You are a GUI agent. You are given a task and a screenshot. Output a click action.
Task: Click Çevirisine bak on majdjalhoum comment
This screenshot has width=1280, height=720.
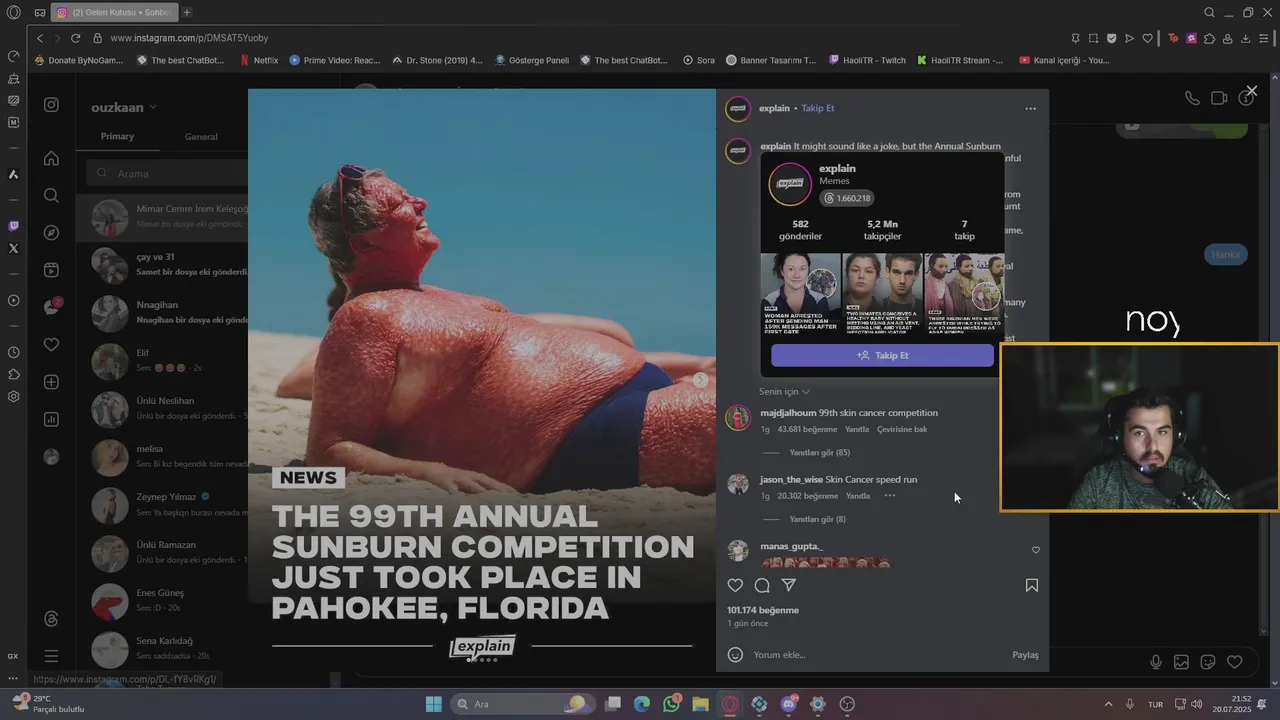coord(902,429)
